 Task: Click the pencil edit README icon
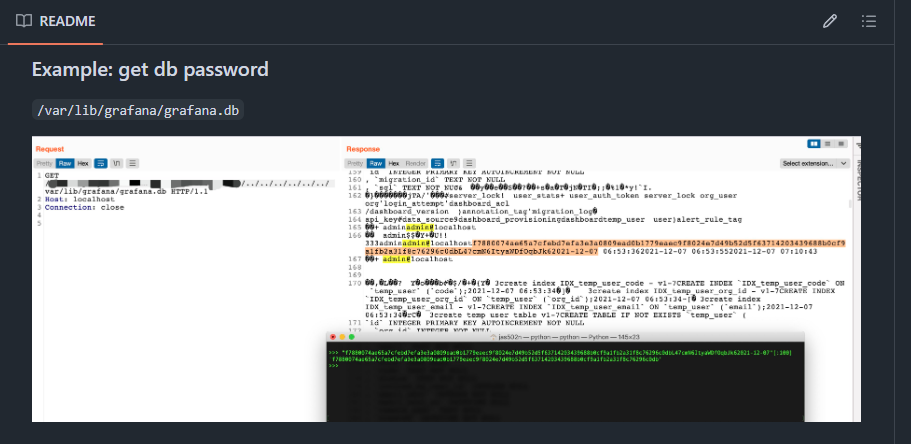coord(830,22)
